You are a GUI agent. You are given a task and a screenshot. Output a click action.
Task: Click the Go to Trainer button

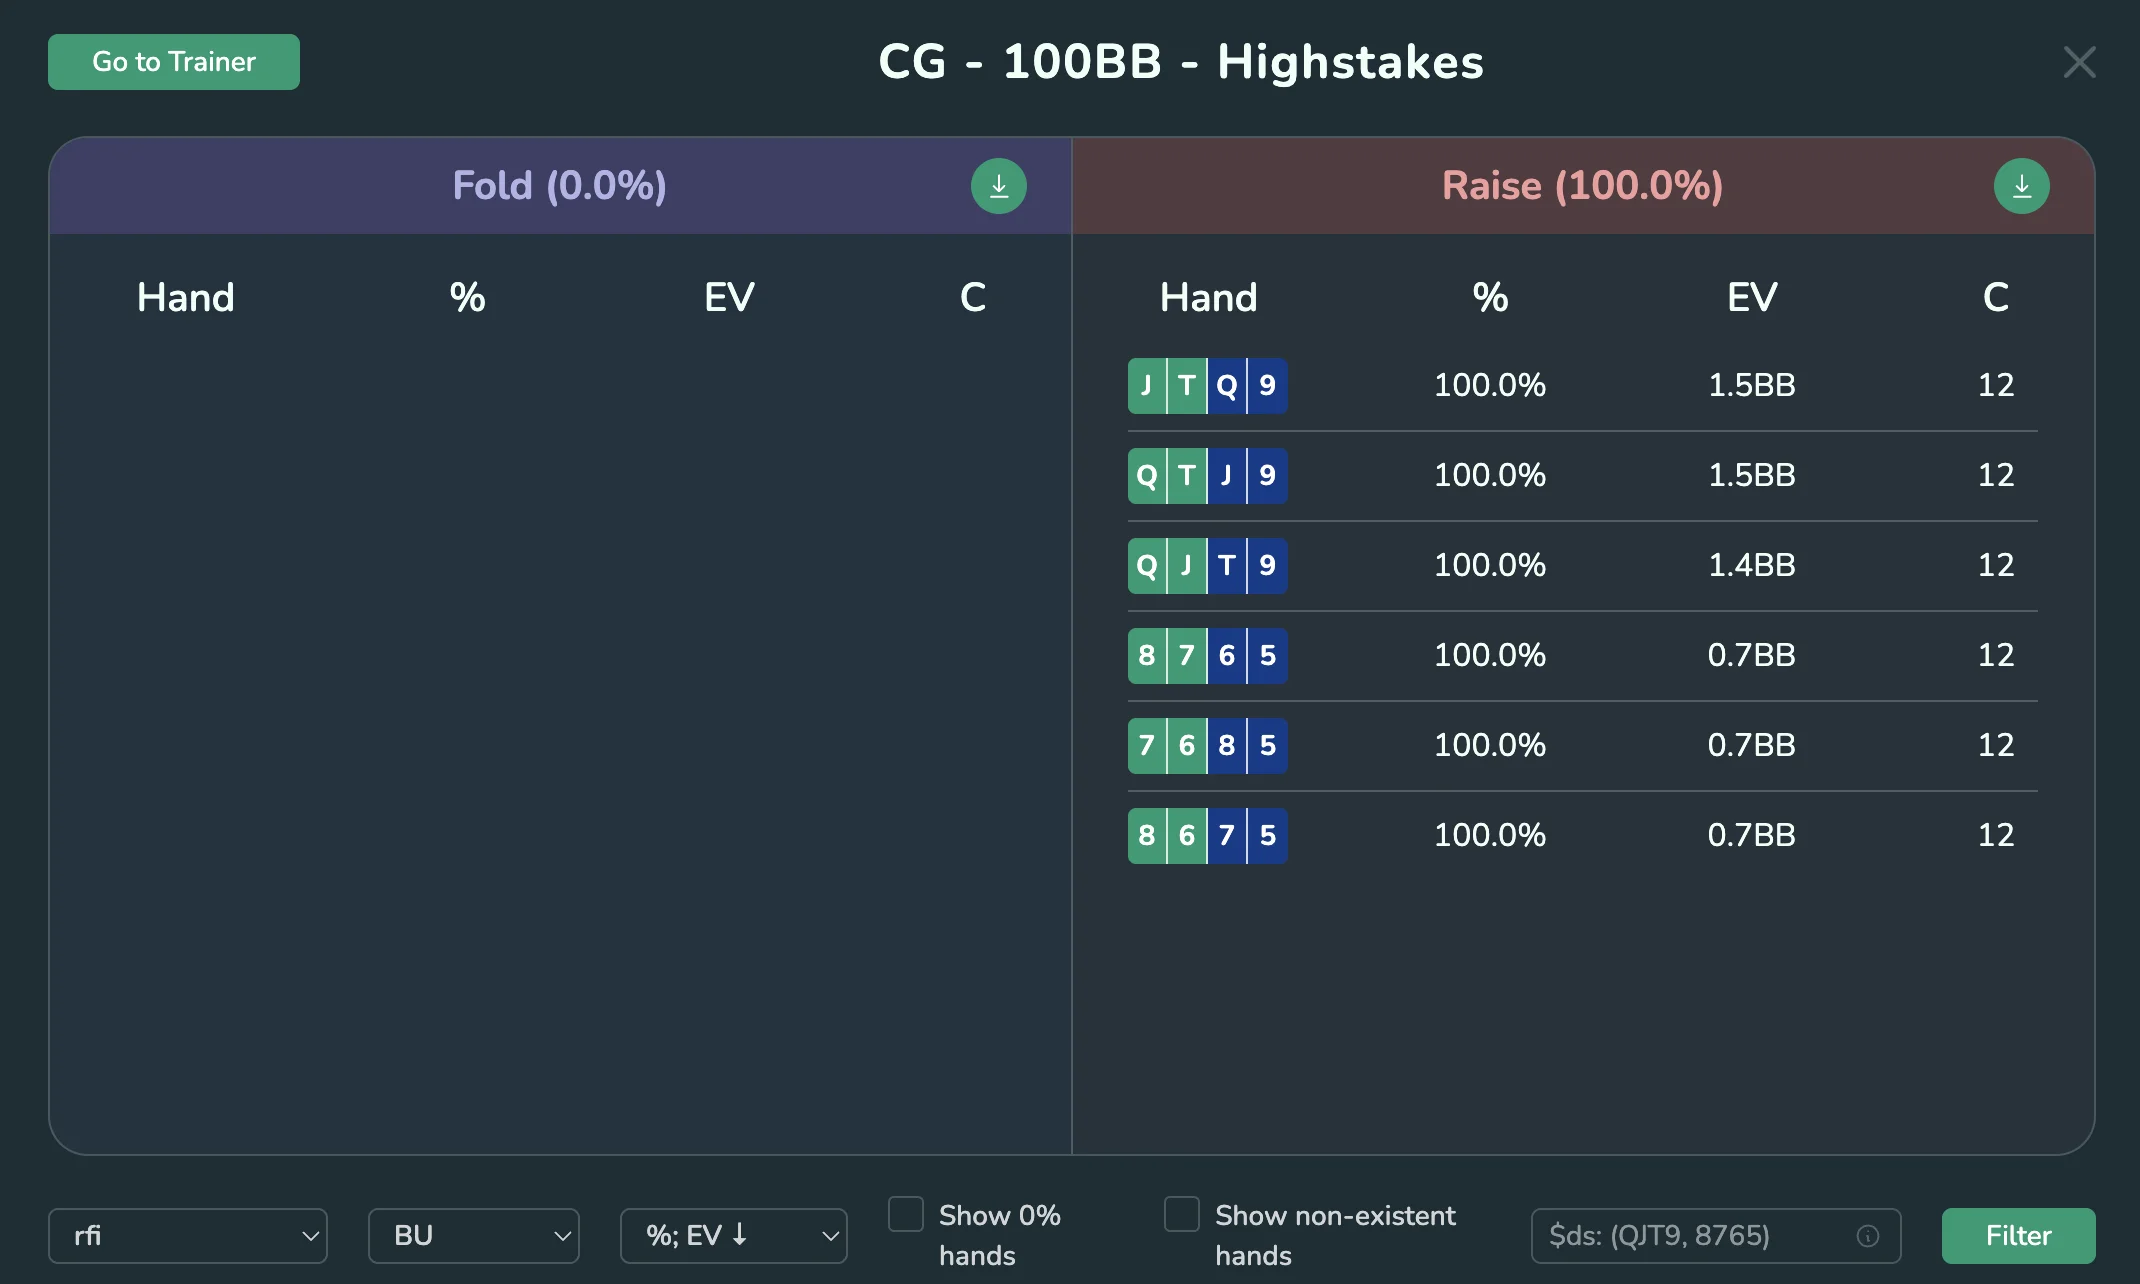(173, 61)
